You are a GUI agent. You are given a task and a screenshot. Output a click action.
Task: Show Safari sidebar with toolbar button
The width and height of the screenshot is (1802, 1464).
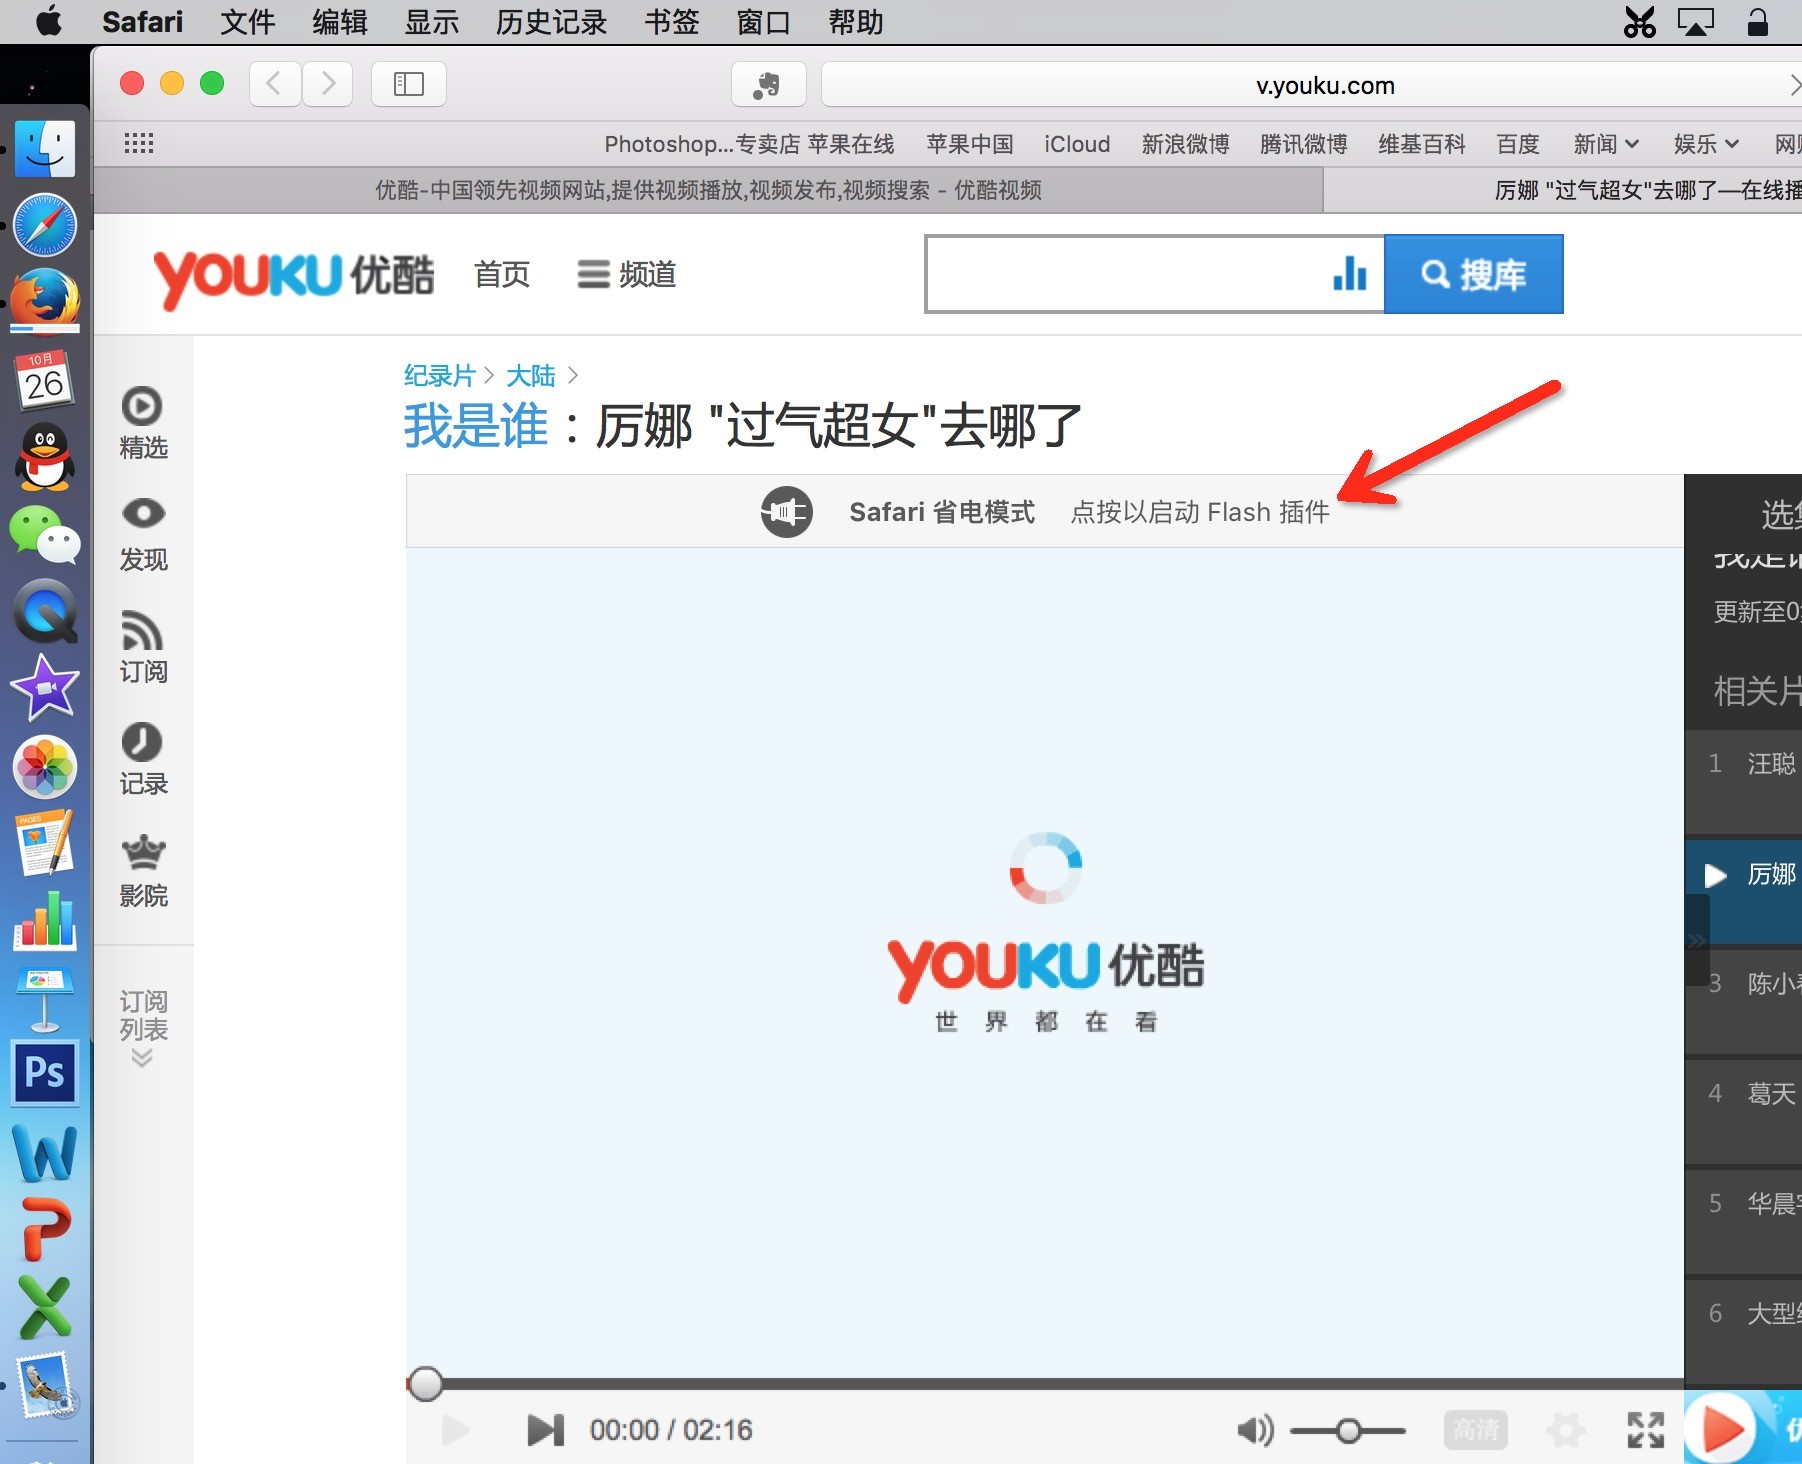pyautogui.click(x=409, y=84)
